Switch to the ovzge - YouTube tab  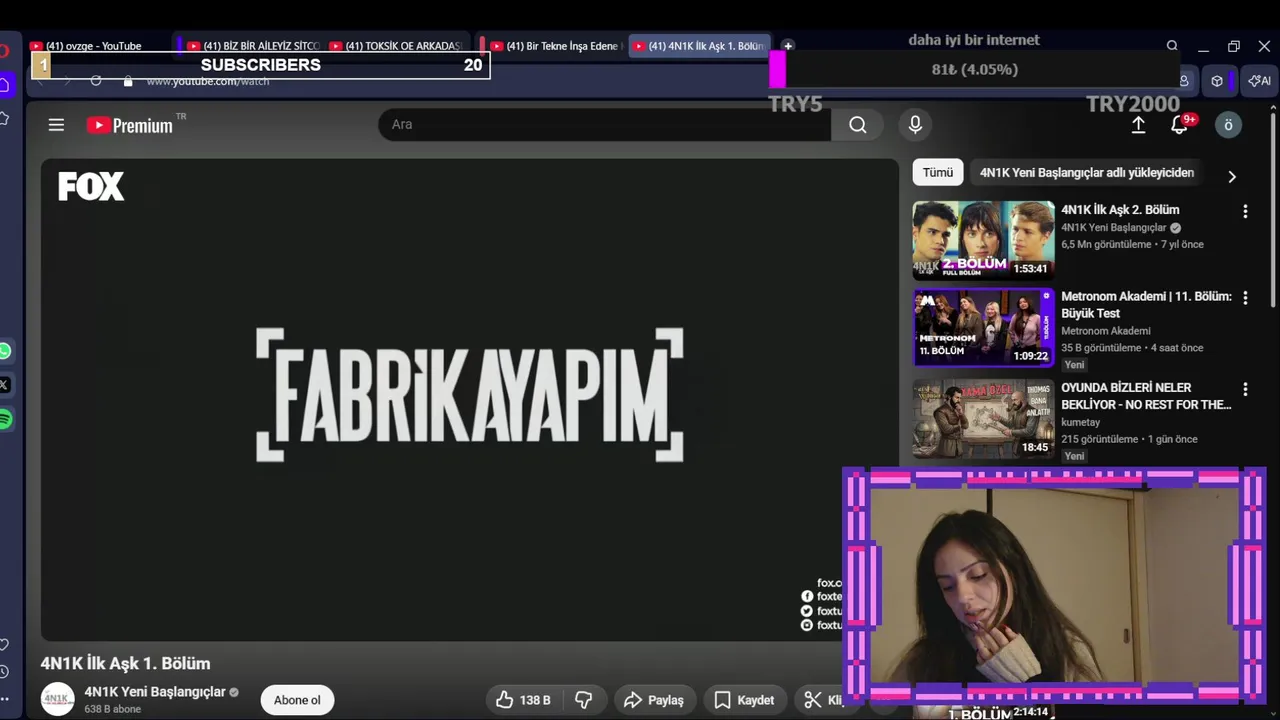[95, 46]
